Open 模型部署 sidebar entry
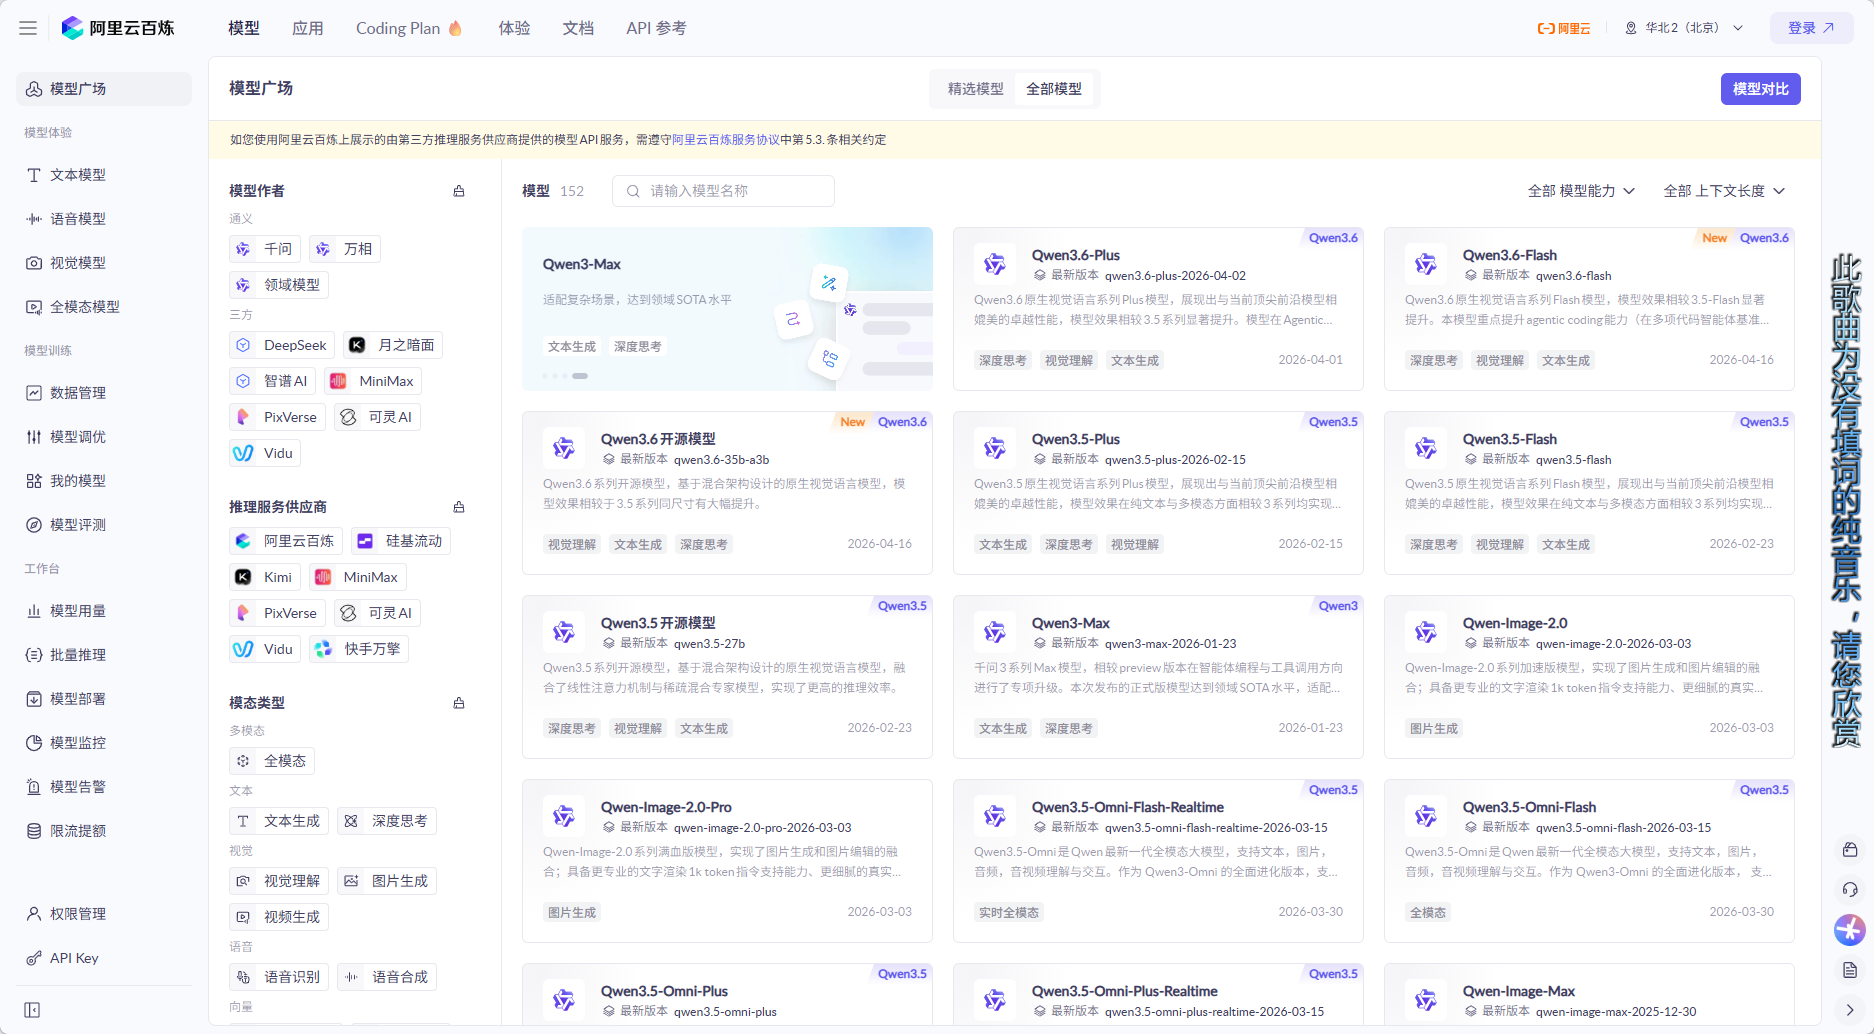The height and width of the screenshot is (1034, 1874). pyautogui.click(x=104, y=699)
